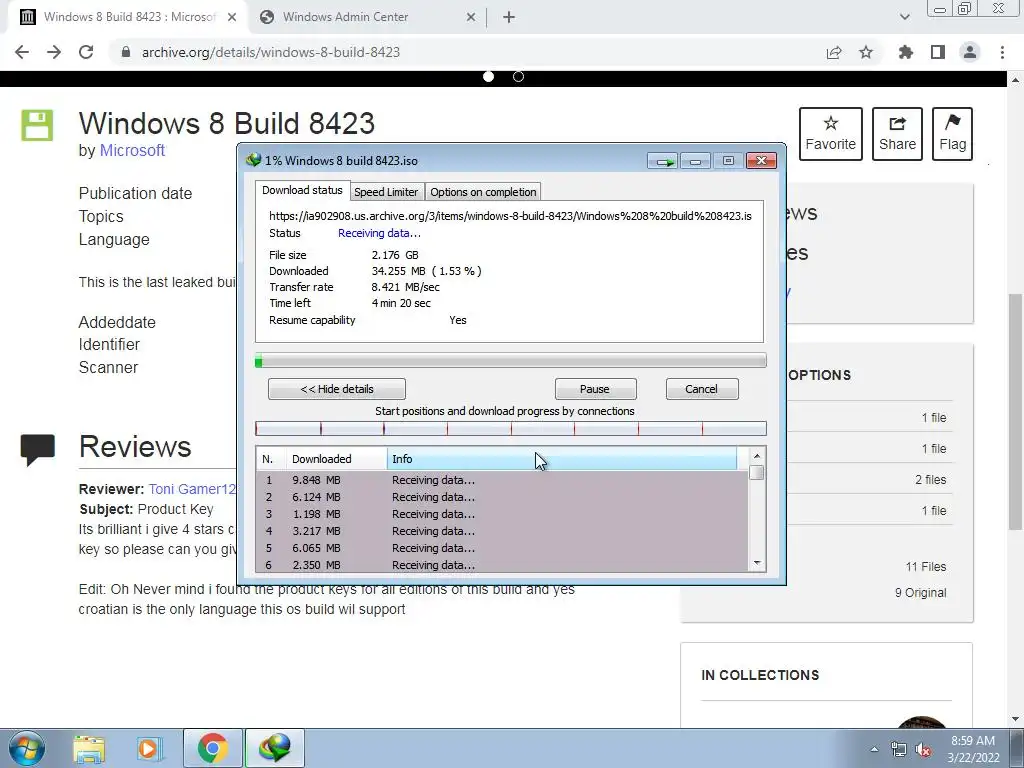This screenshot has height=768, width=1024.
Task: Open the share-this-page icon in the address bar
Action: pos(834,52)
